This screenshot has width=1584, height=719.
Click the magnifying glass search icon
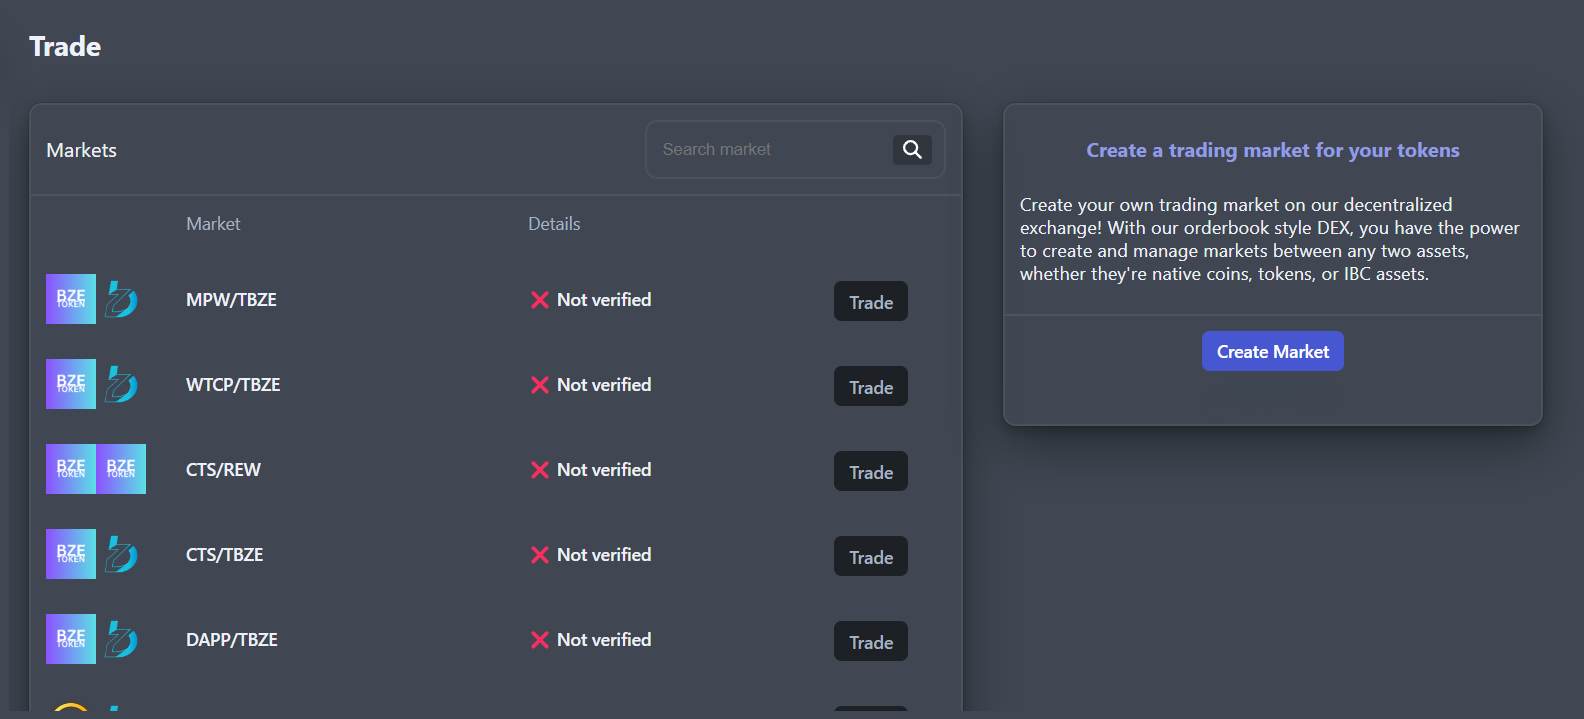coord(912,150)
